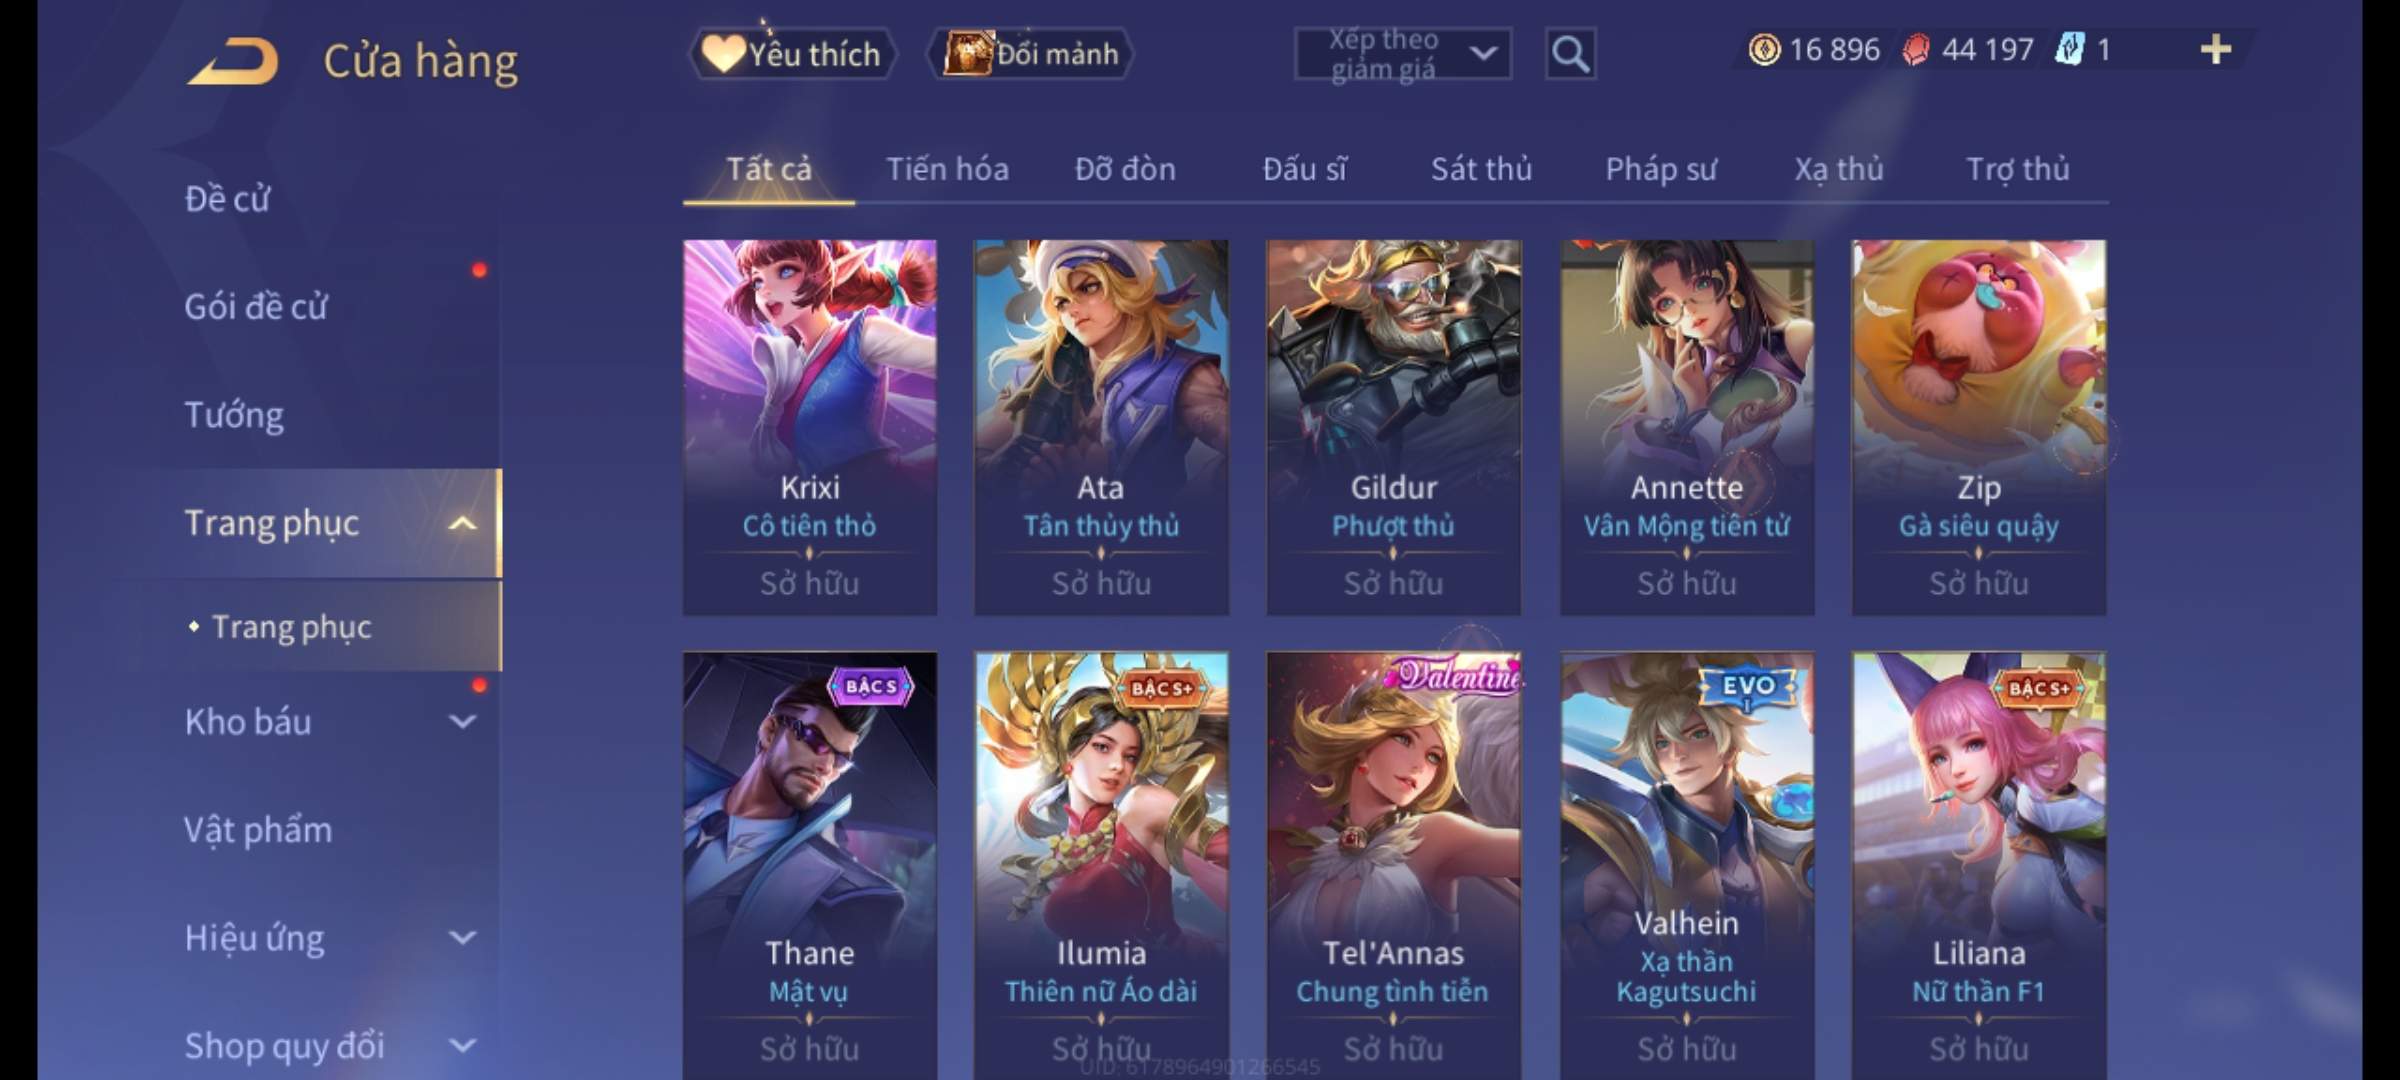
Task: Select the Valhein Xạ thần Kagutsuchi skin card
Action: tap(1687, 866)
